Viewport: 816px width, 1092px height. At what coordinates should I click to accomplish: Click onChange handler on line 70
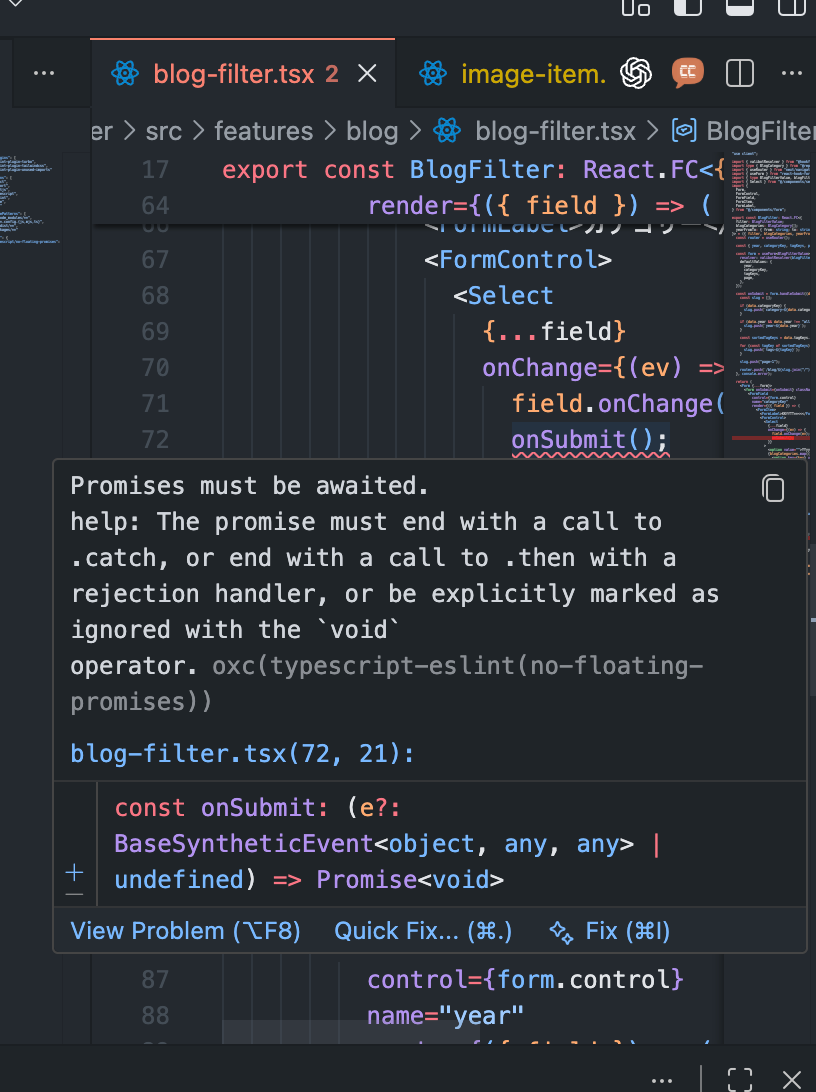point(603,368)
